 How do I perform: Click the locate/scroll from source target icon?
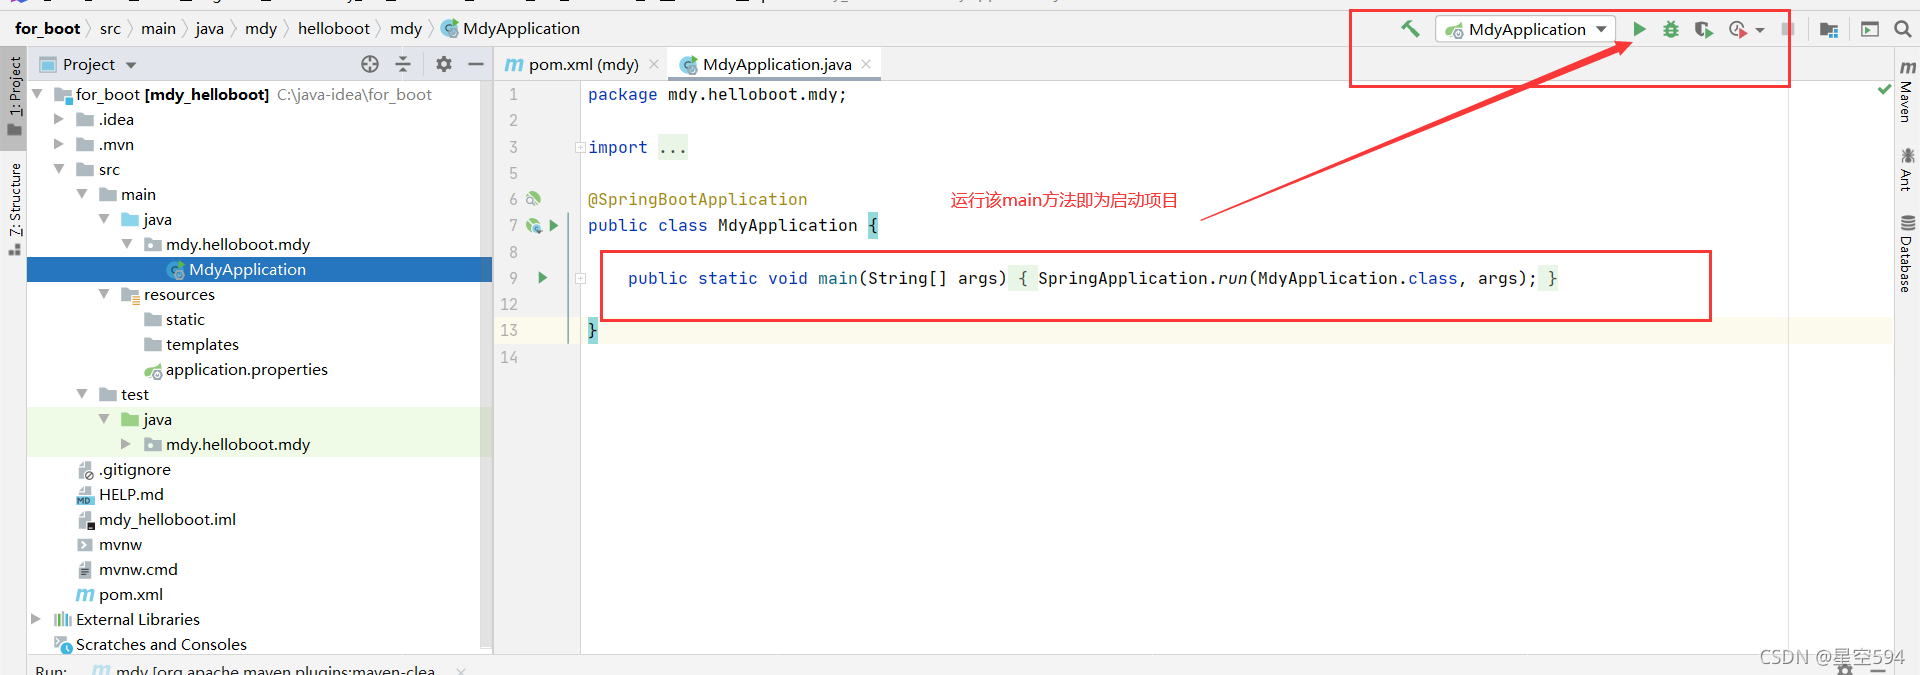point(370,64)
